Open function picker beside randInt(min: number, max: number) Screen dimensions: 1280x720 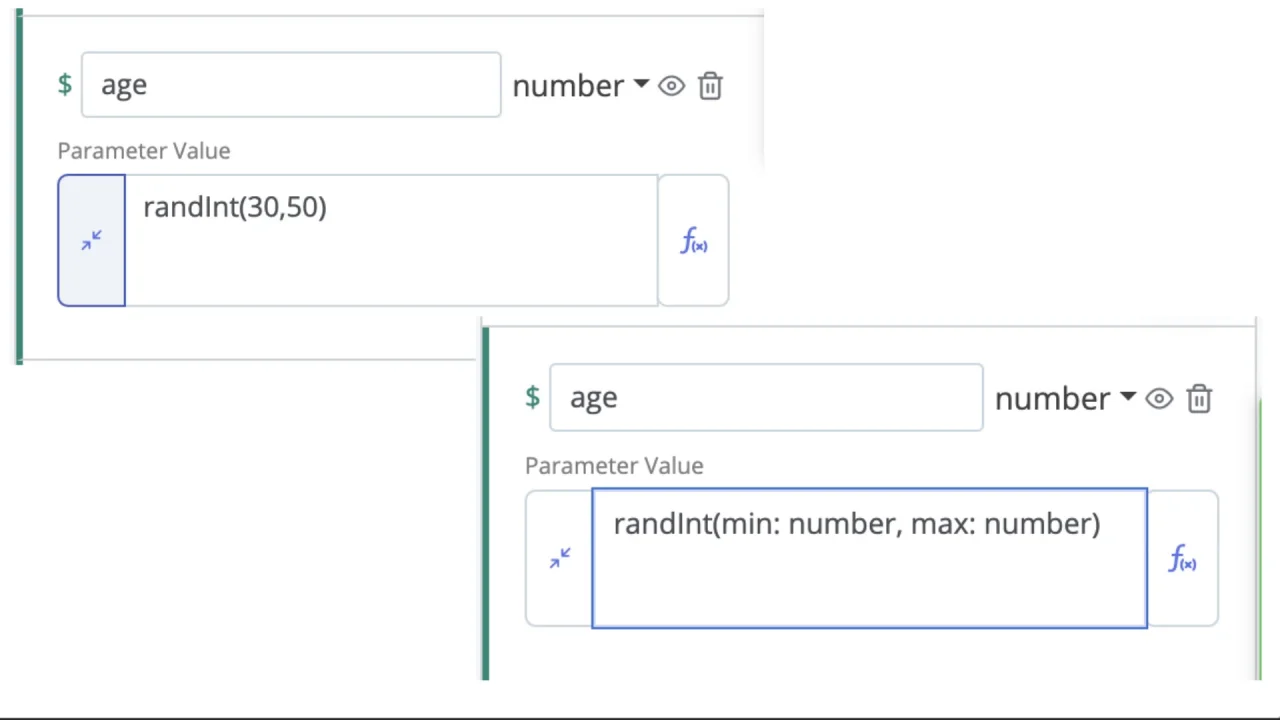1183,559
